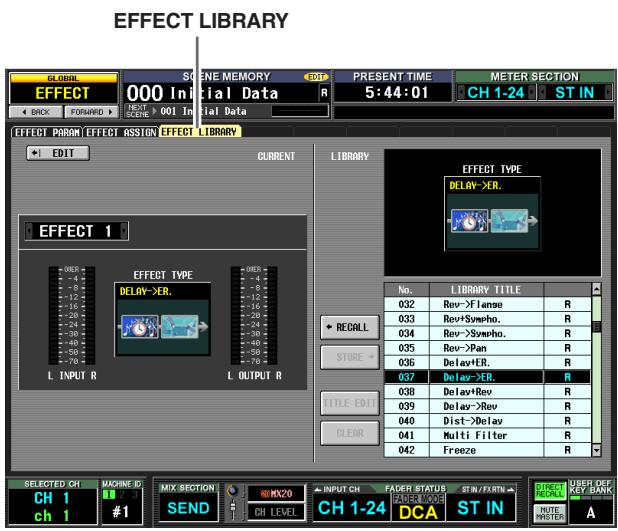Click the MX20 knob mode indicator
Image resolution: width=618 pixels, height=531 pixels.
tap(277, 494)
